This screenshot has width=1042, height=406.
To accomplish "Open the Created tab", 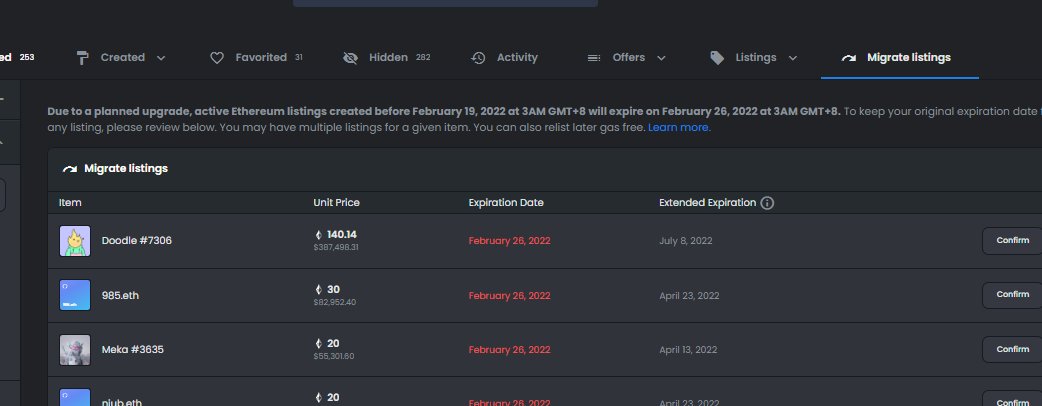I will 121,58.
